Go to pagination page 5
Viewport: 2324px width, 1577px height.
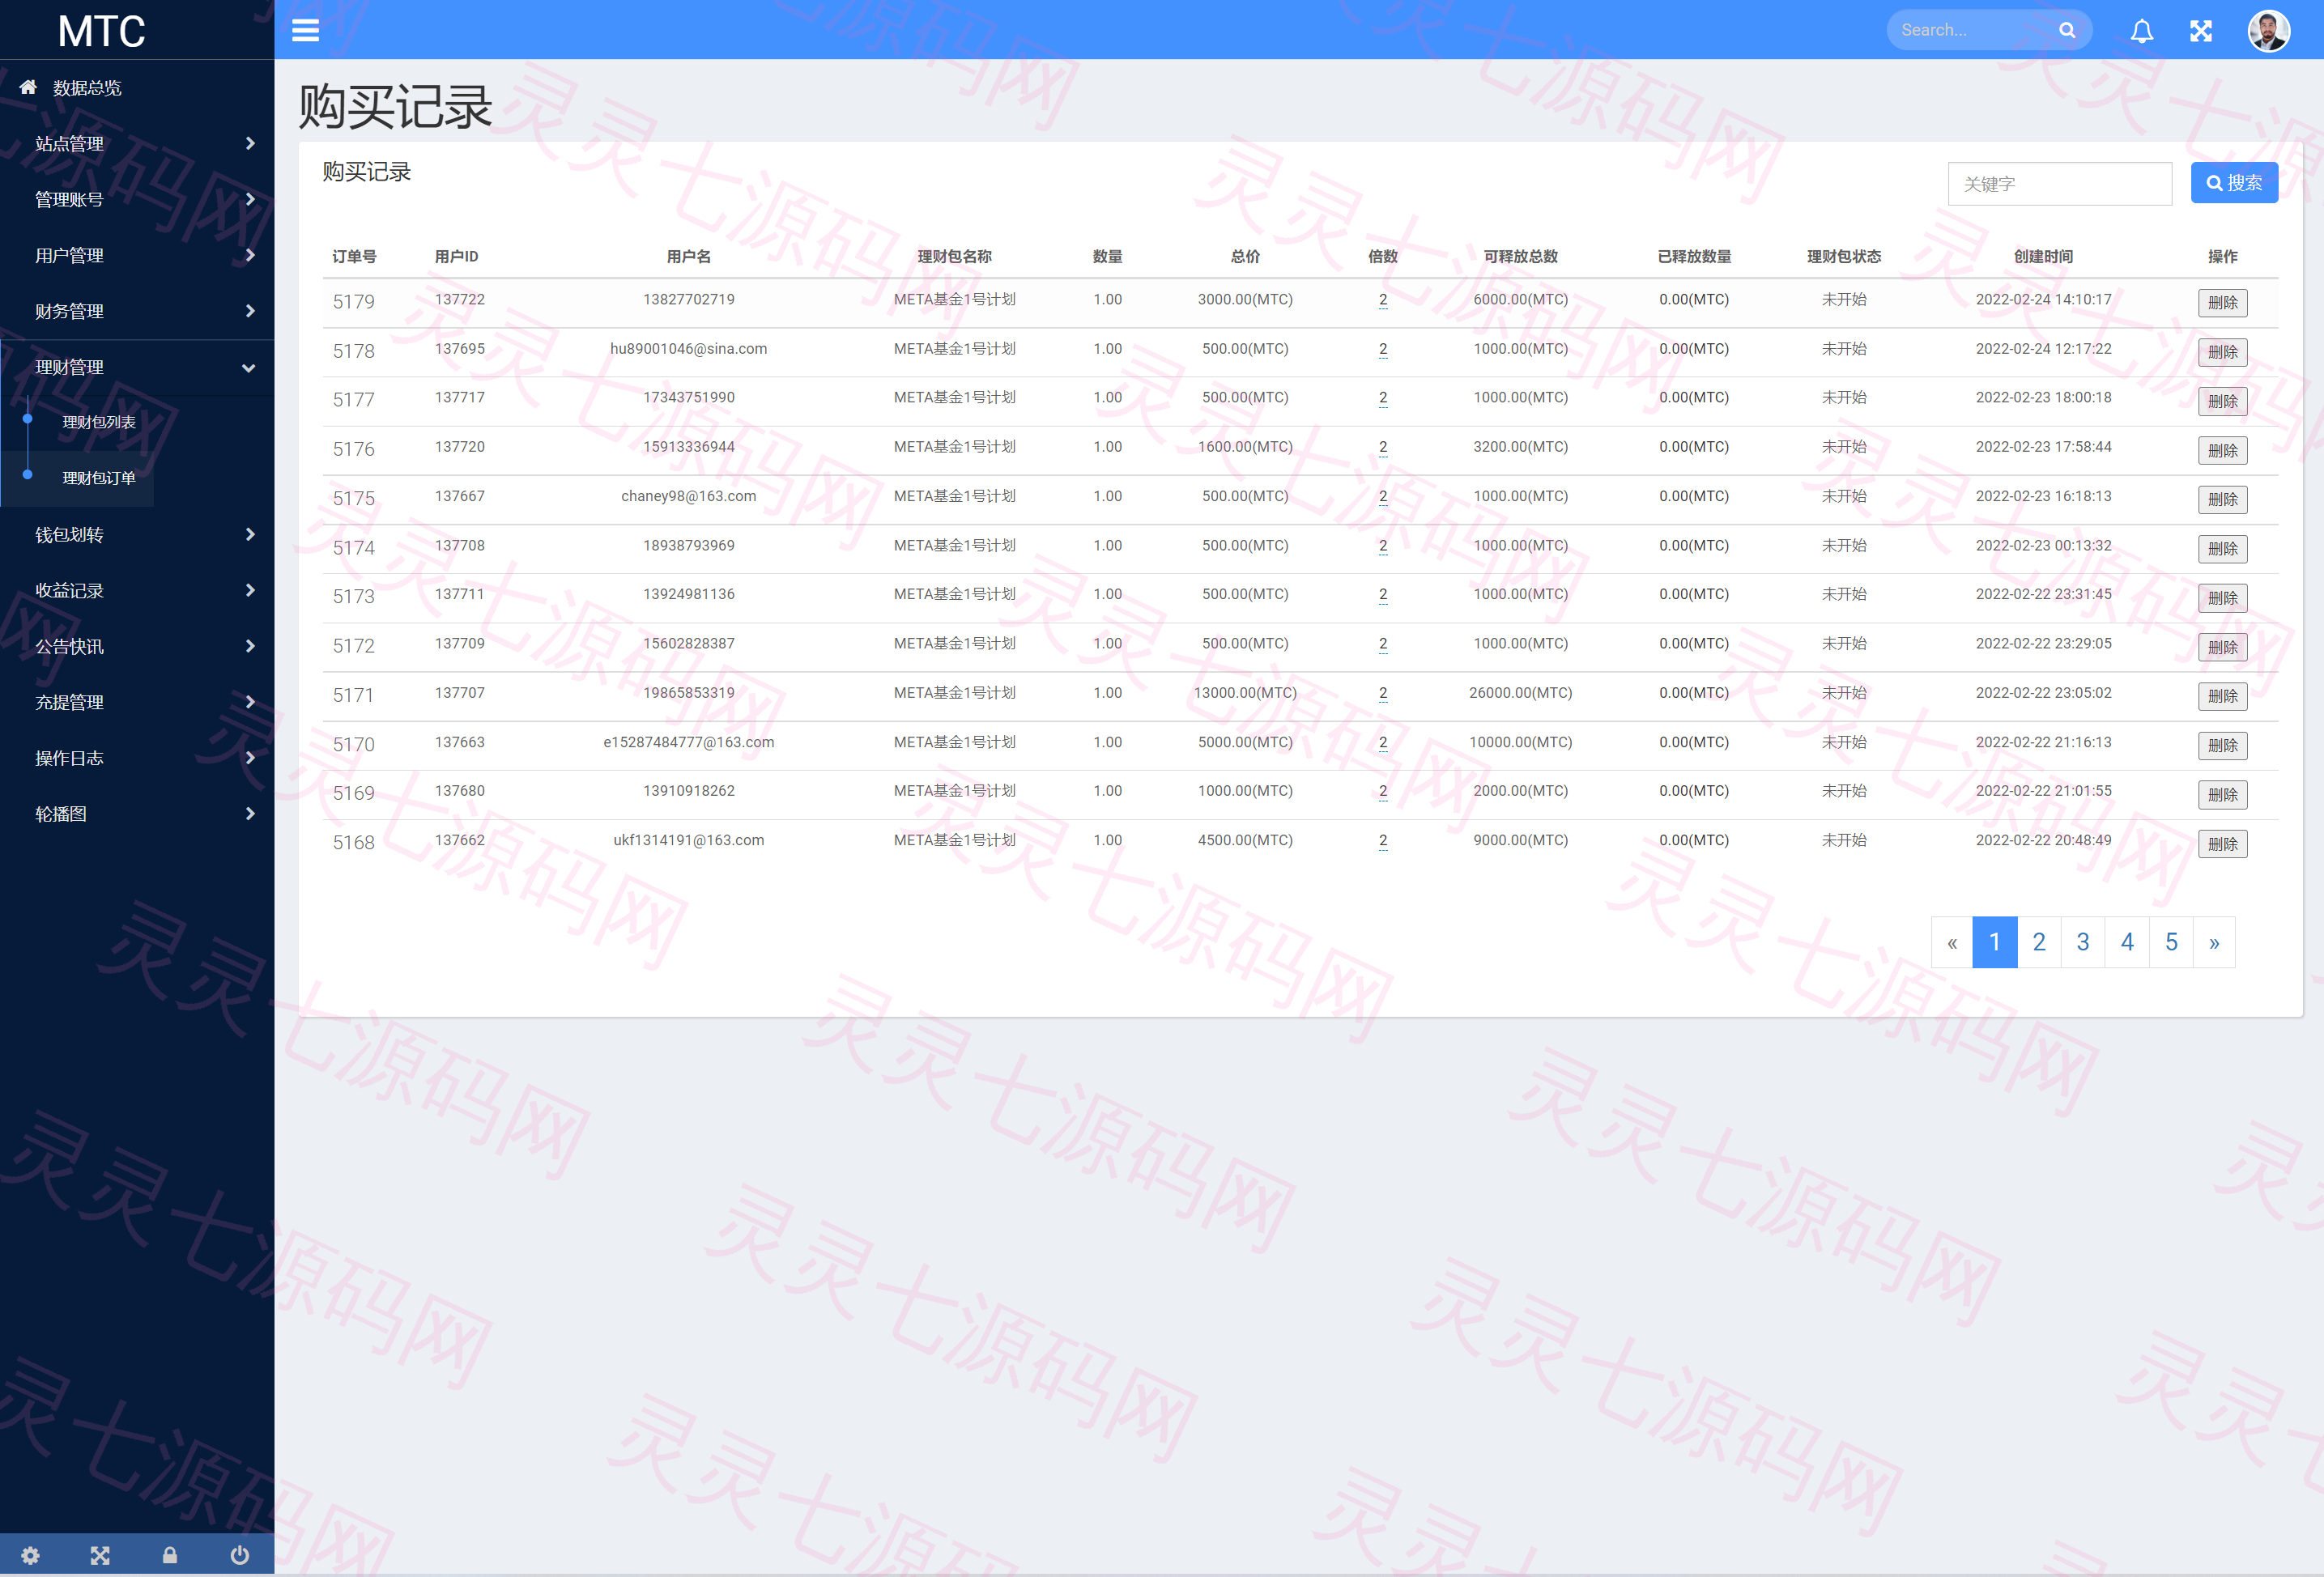[x=2171, y=942]
